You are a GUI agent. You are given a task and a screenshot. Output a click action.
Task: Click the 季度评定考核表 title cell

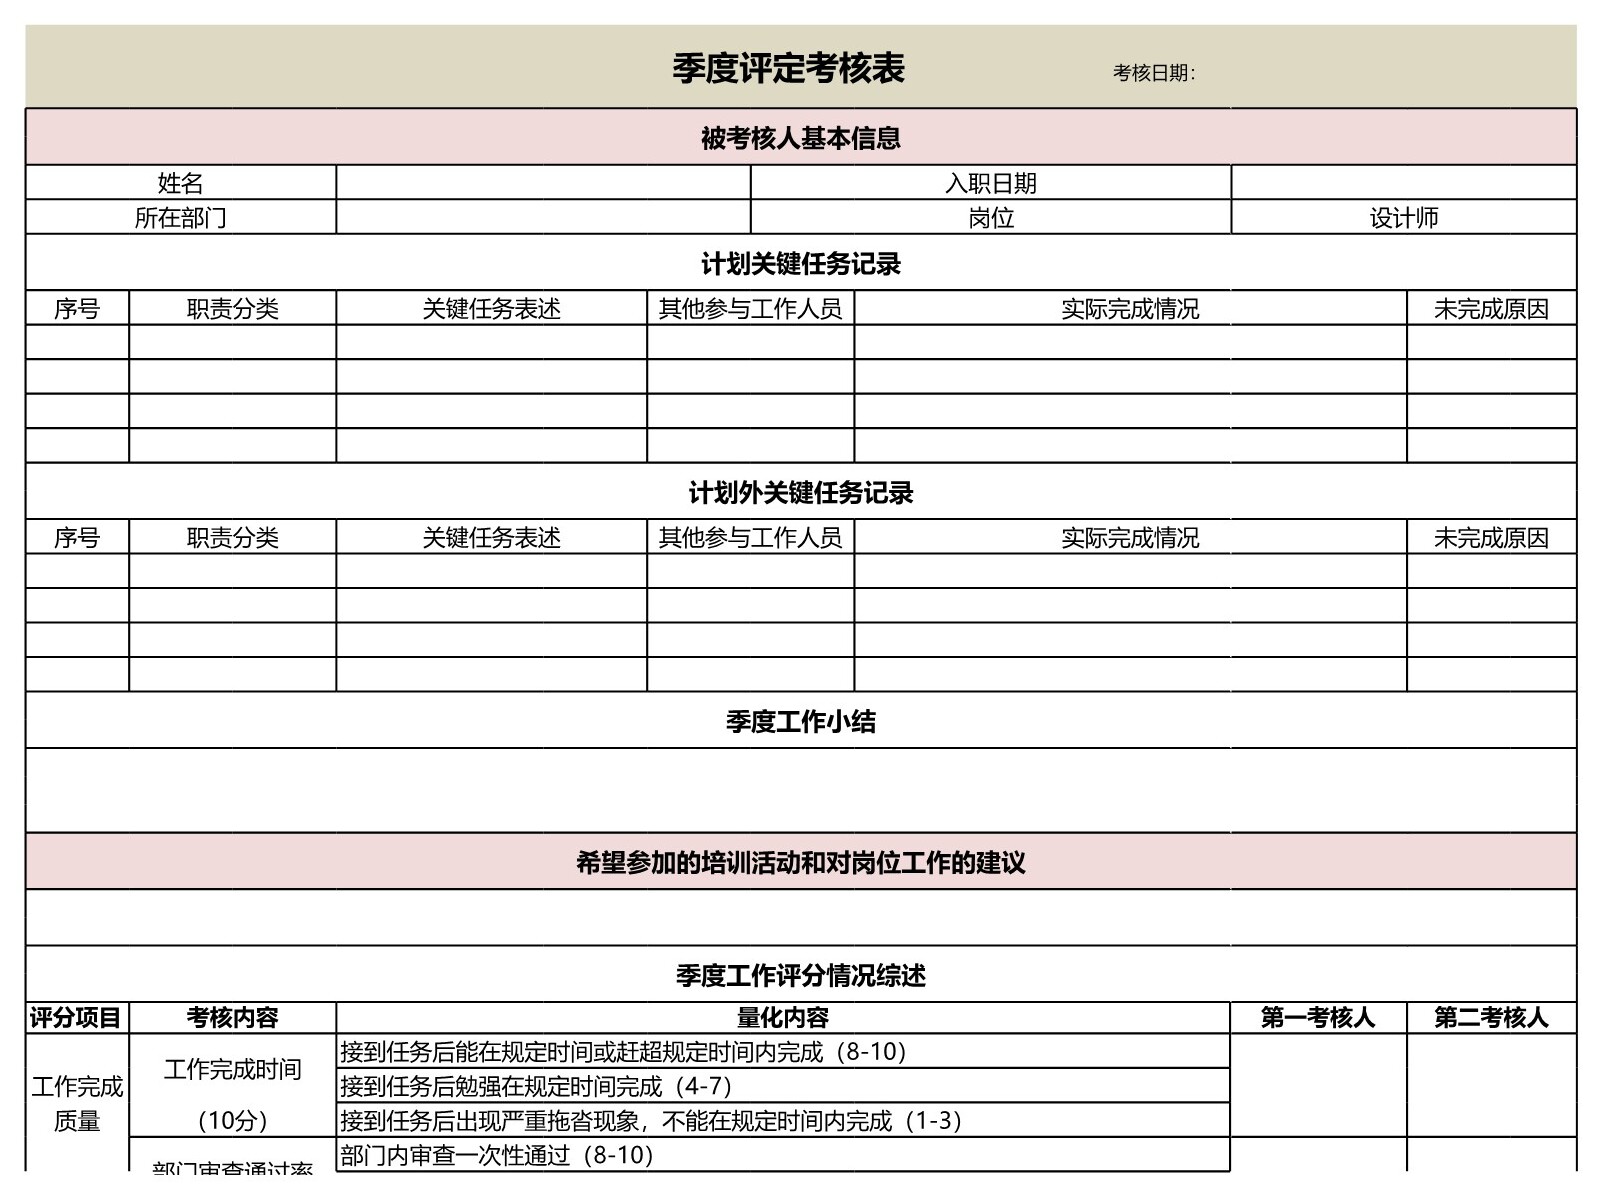click(788, 68)
